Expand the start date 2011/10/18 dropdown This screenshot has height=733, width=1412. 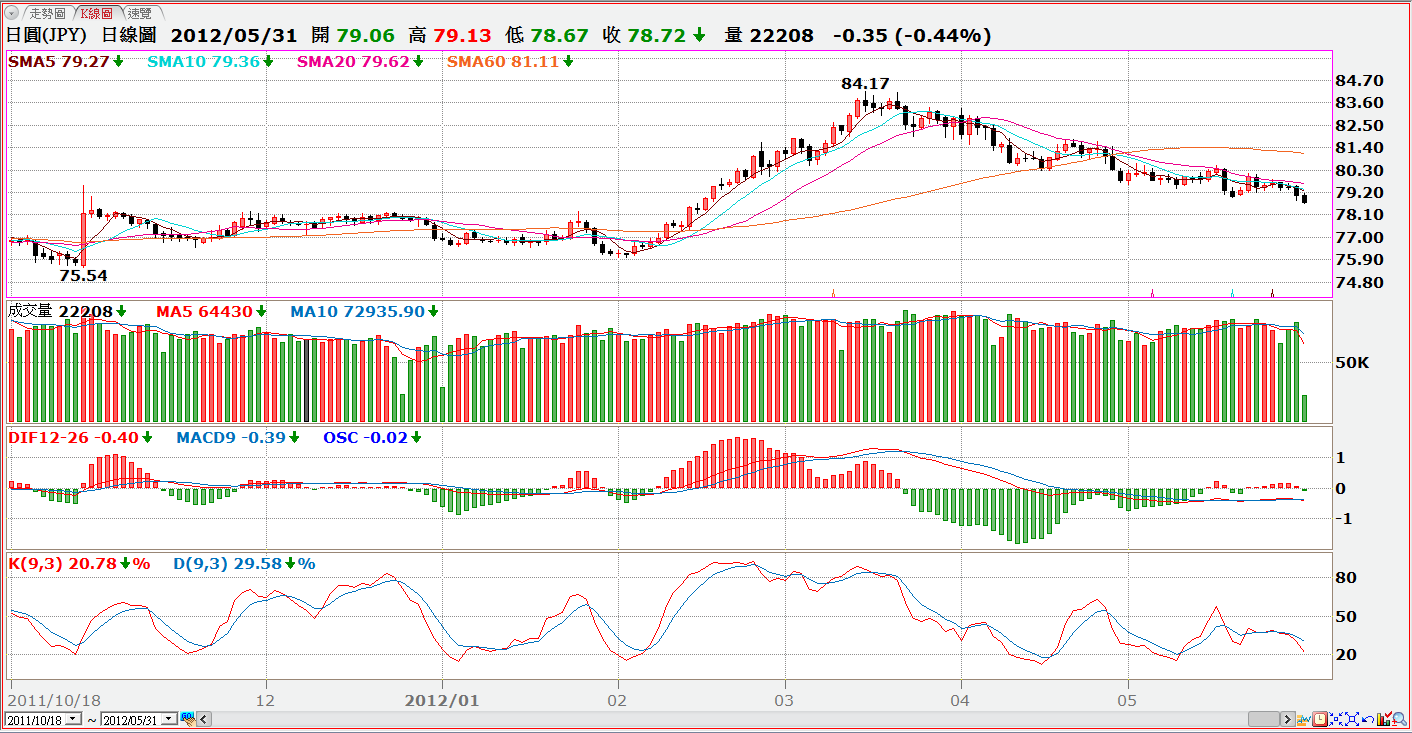coord(73,719)
